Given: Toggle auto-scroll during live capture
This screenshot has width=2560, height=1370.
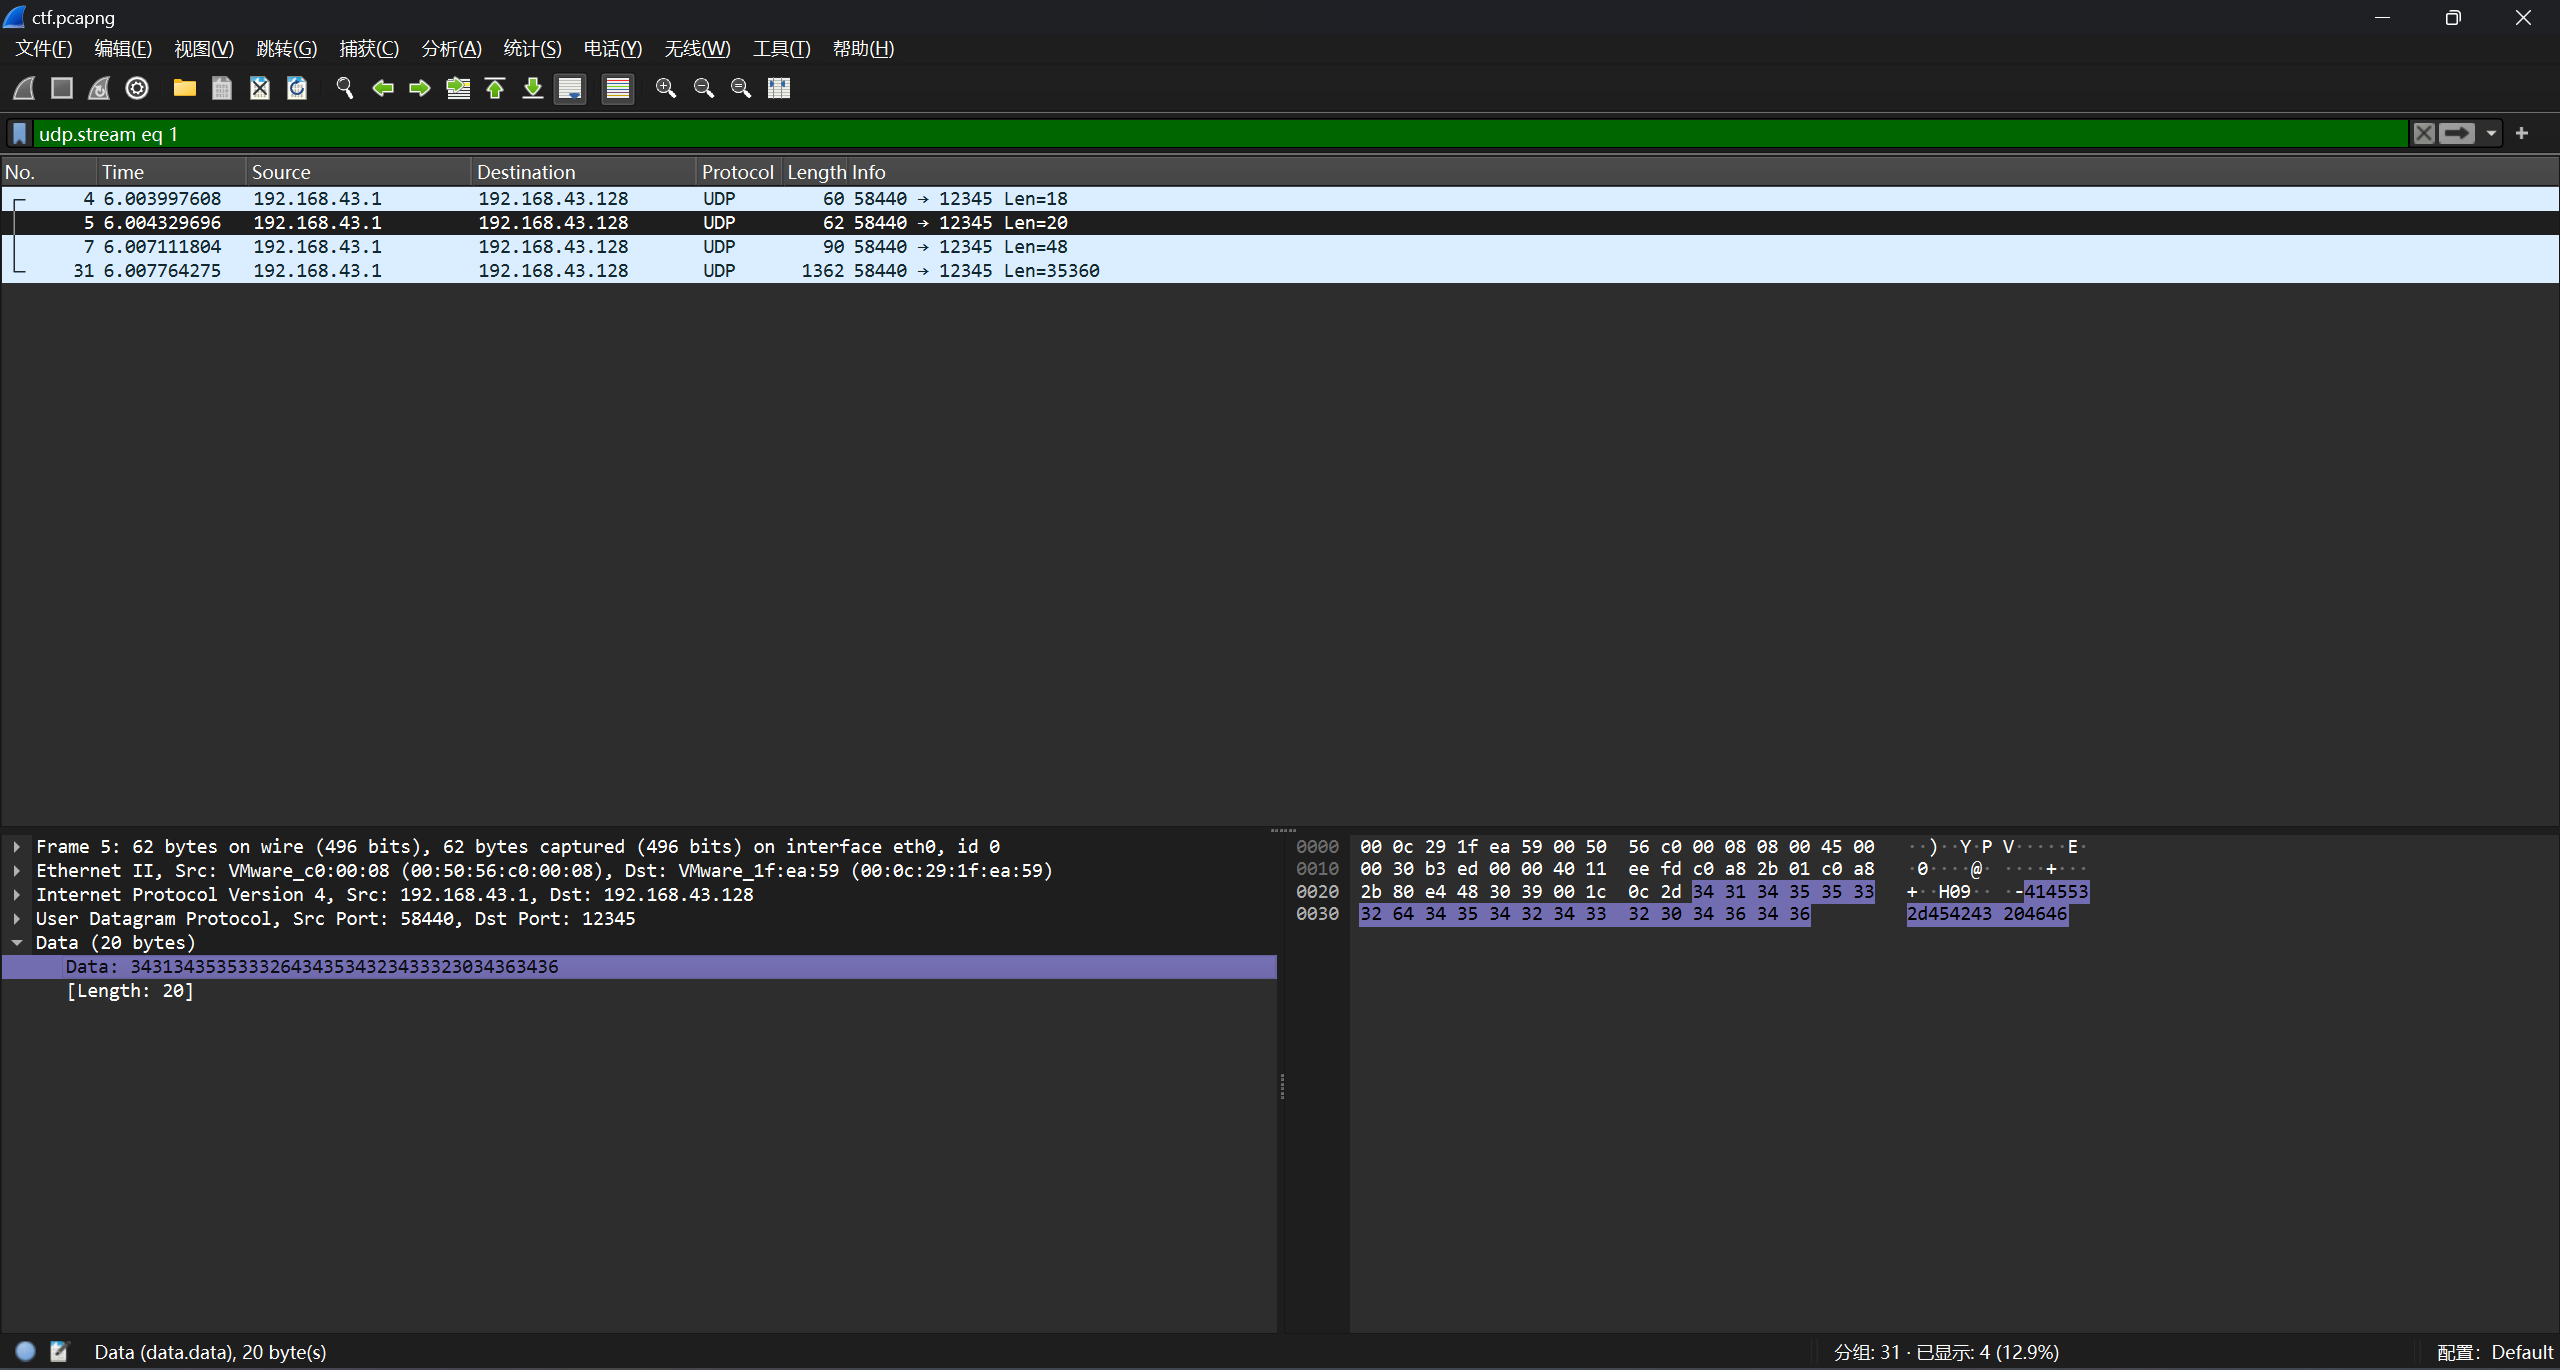Looking at the screenshot, I should pyautogui.click(x=570, y=88).
